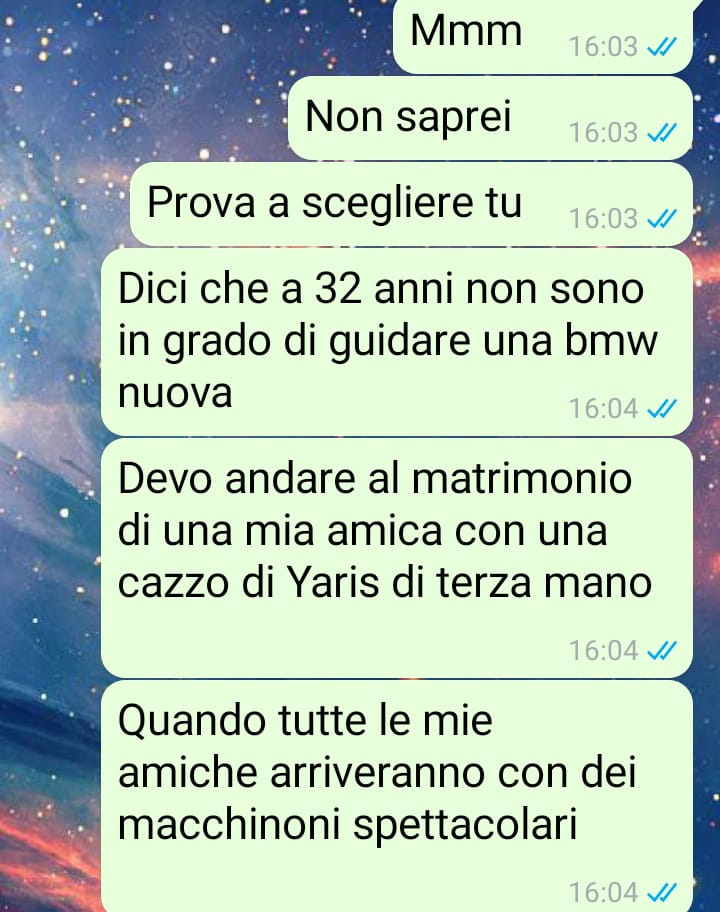Click the 16:04 timestamp on the macchinoni message
Image resolution: width=720 pixels, height=912 pixels.
click(603, 892)
